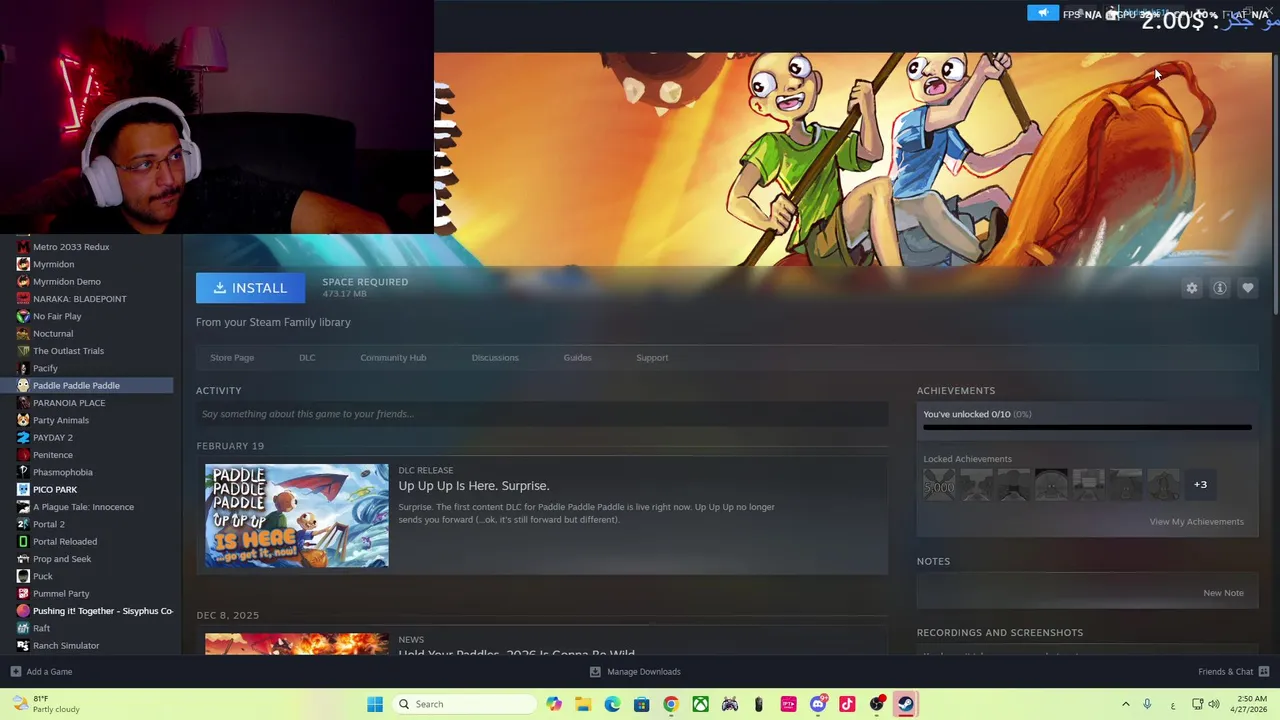
Task: Add game to favorites with heart icon
Action: pyautogui.click(x=1248, y=288)
